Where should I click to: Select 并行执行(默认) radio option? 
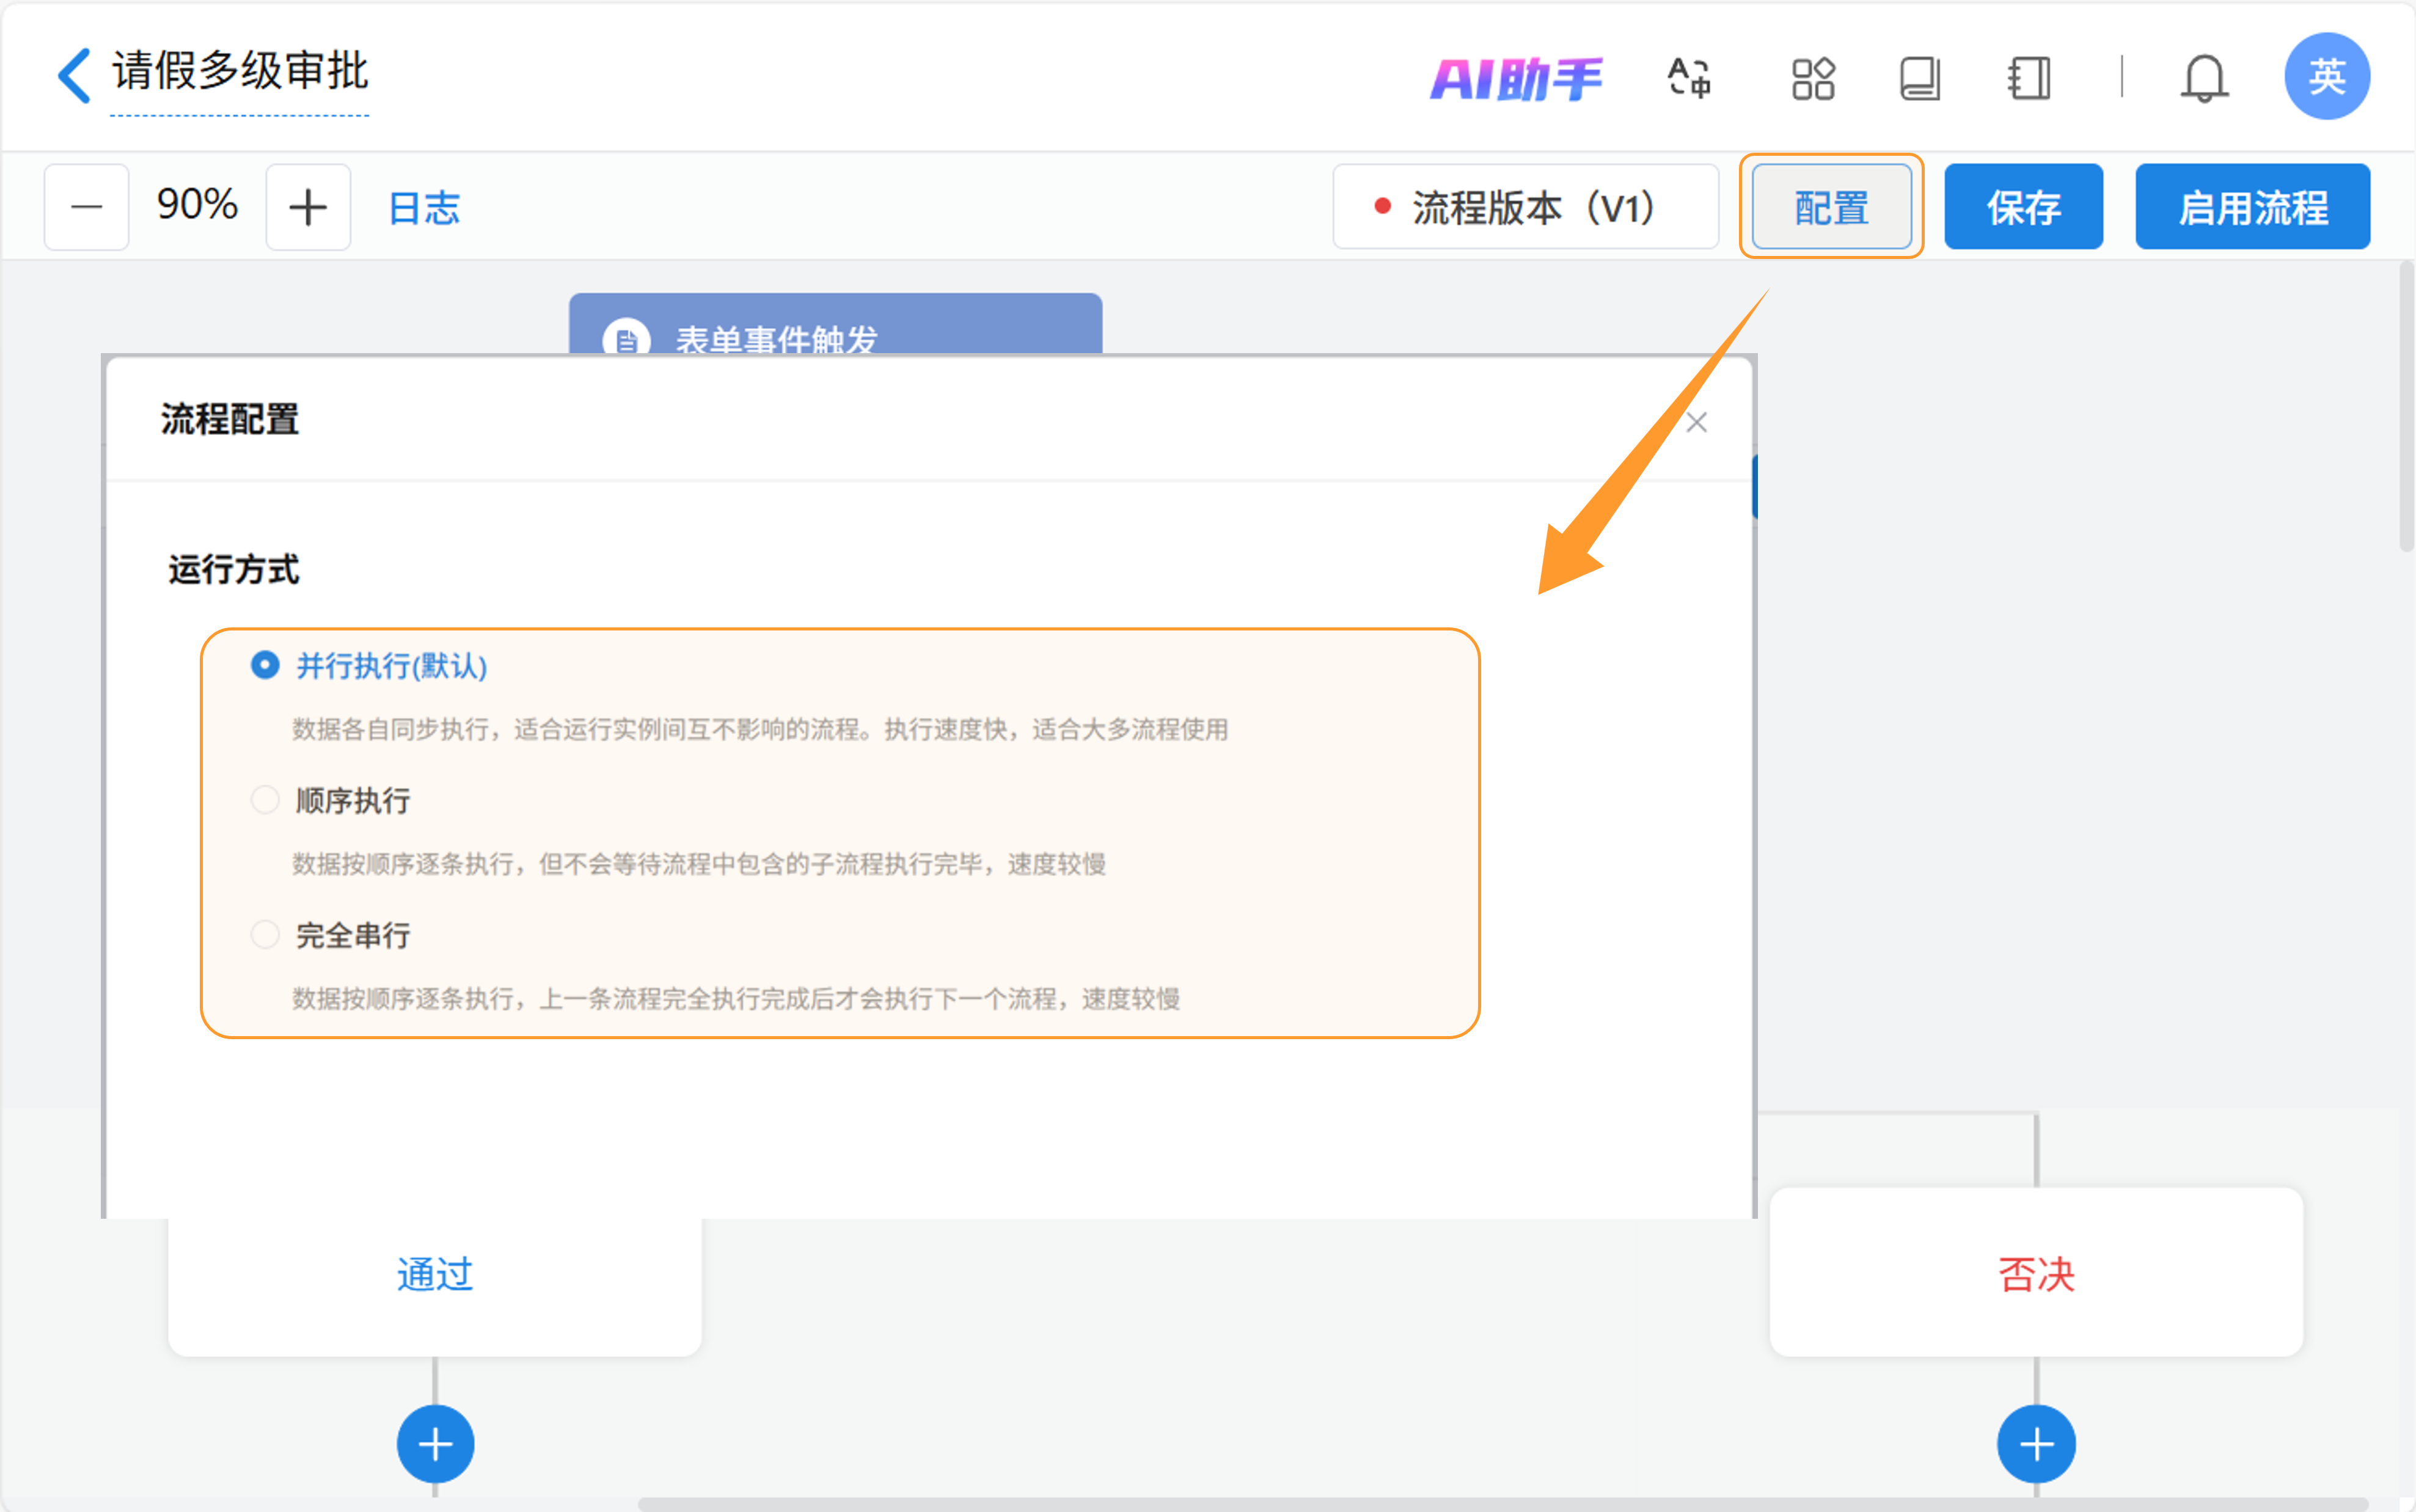(x=265, y=665)
